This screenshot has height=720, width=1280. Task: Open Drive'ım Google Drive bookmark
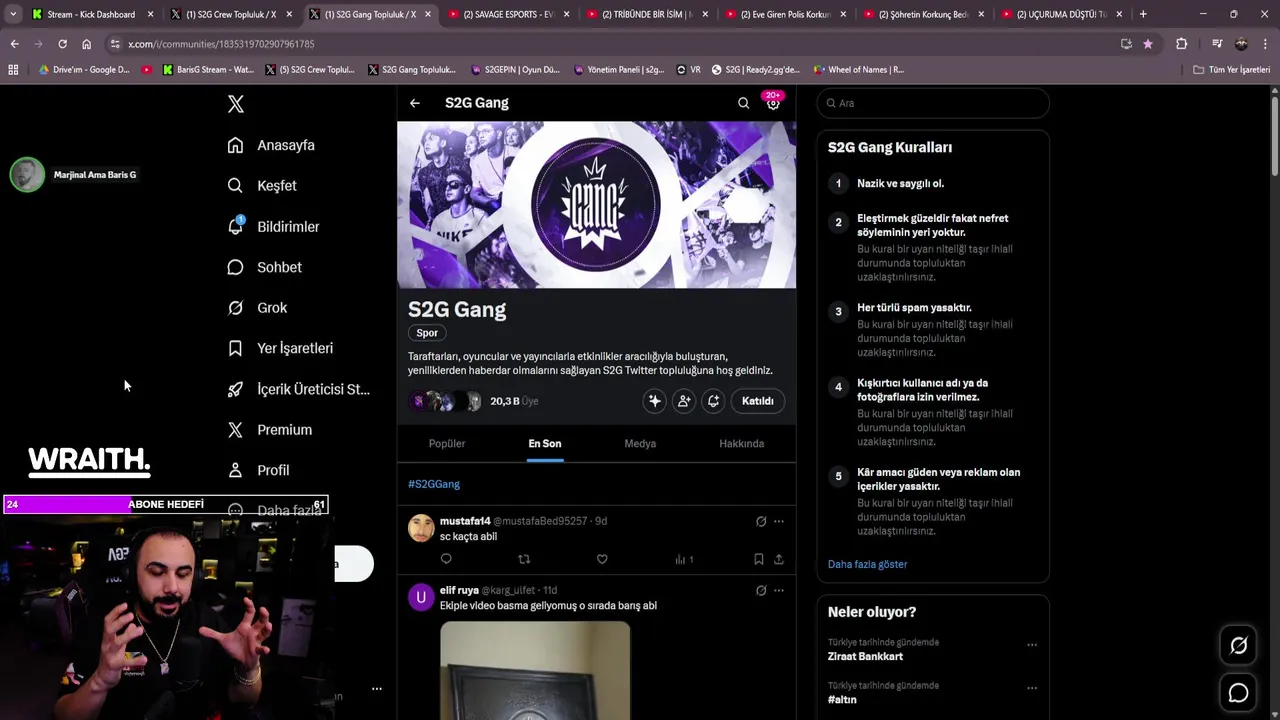click(x=84, y=70)
